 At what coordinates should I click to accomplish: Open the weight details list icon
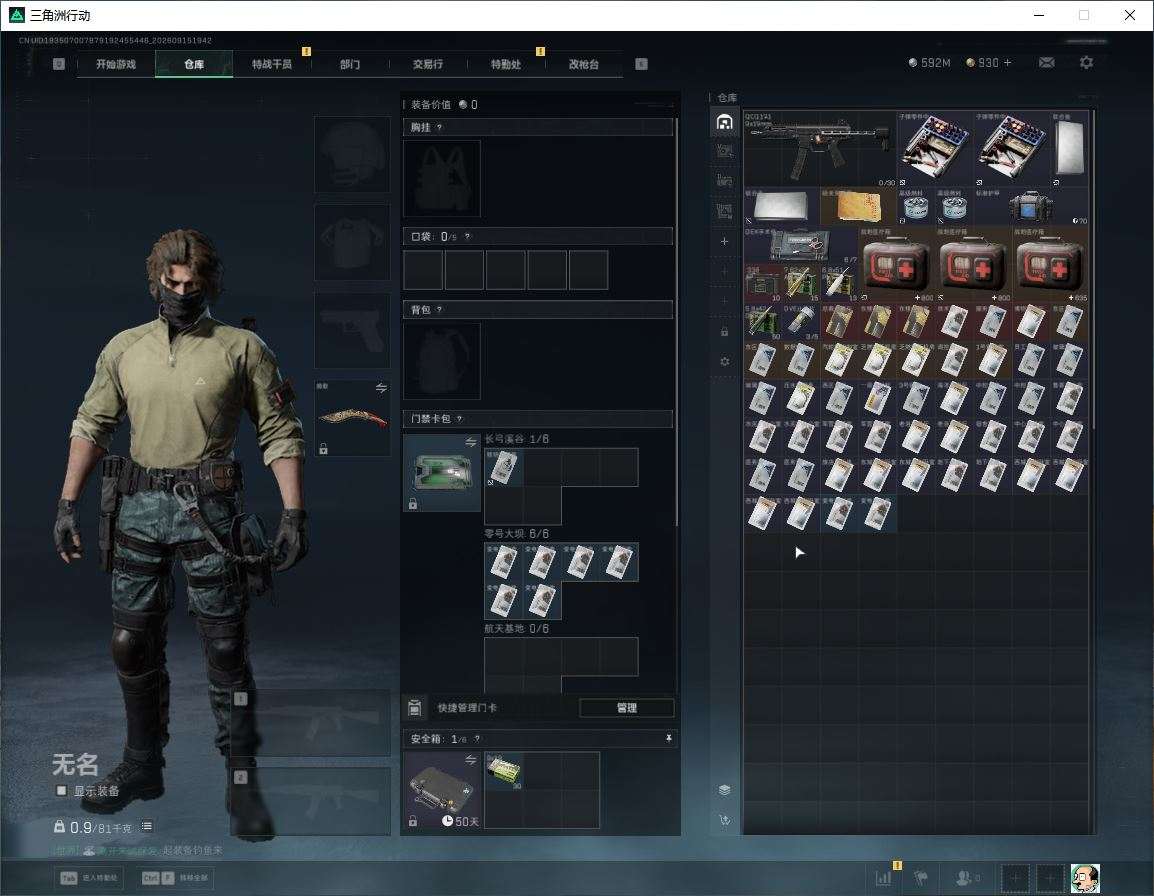click(x=147, y=827)
